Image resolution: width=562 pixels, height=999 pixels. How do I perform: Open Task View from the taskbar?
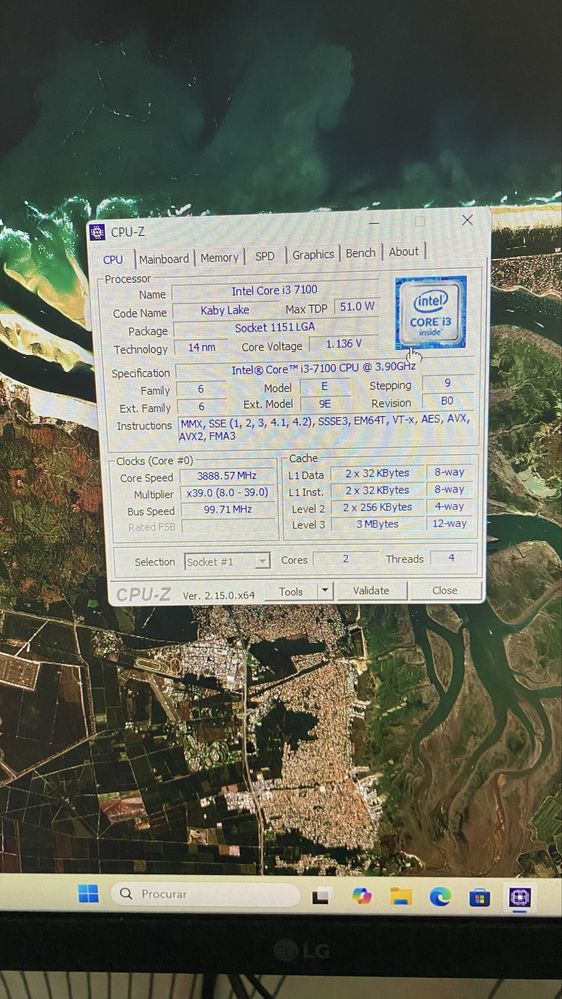click(x=322, y=896)
